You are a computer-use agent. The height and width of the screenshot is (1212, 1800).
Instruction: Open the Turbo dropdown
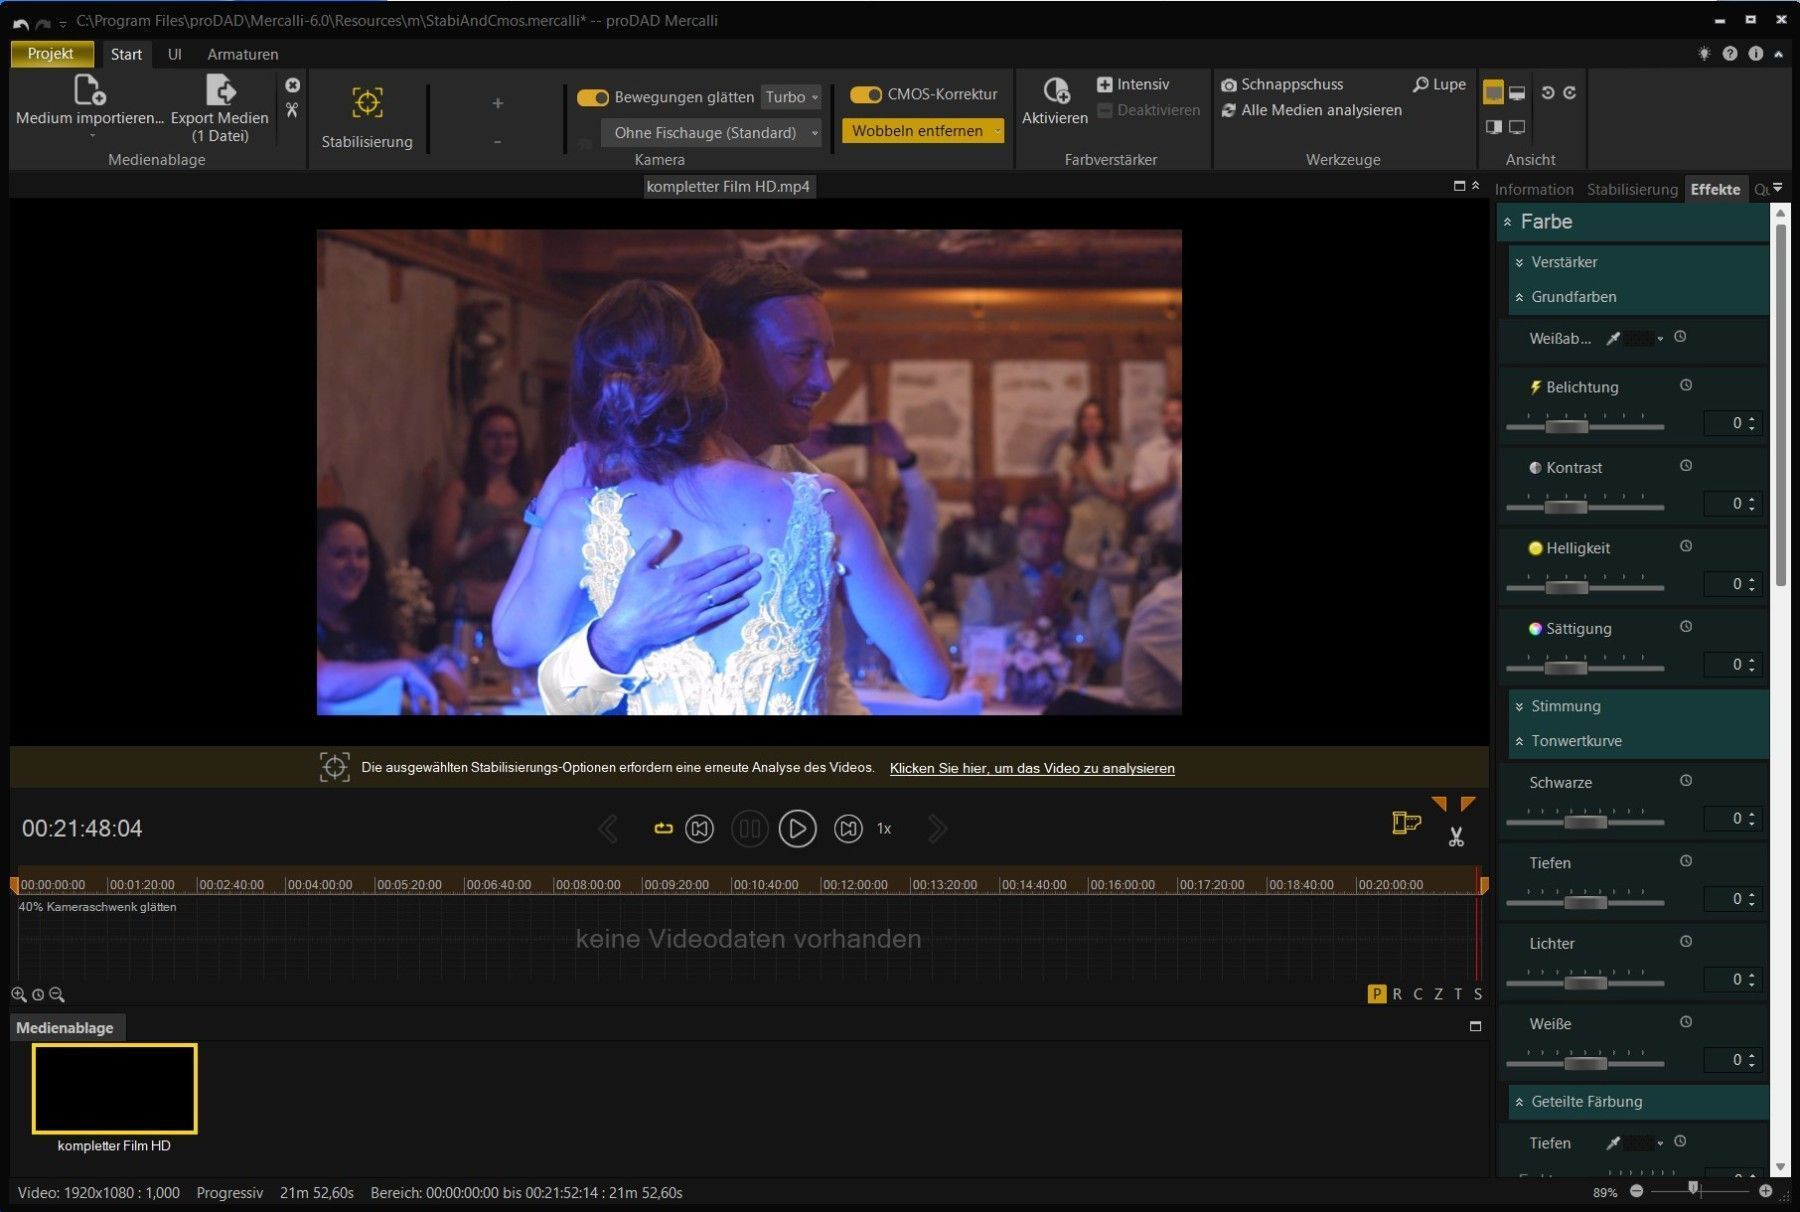[x=791, y=97]
